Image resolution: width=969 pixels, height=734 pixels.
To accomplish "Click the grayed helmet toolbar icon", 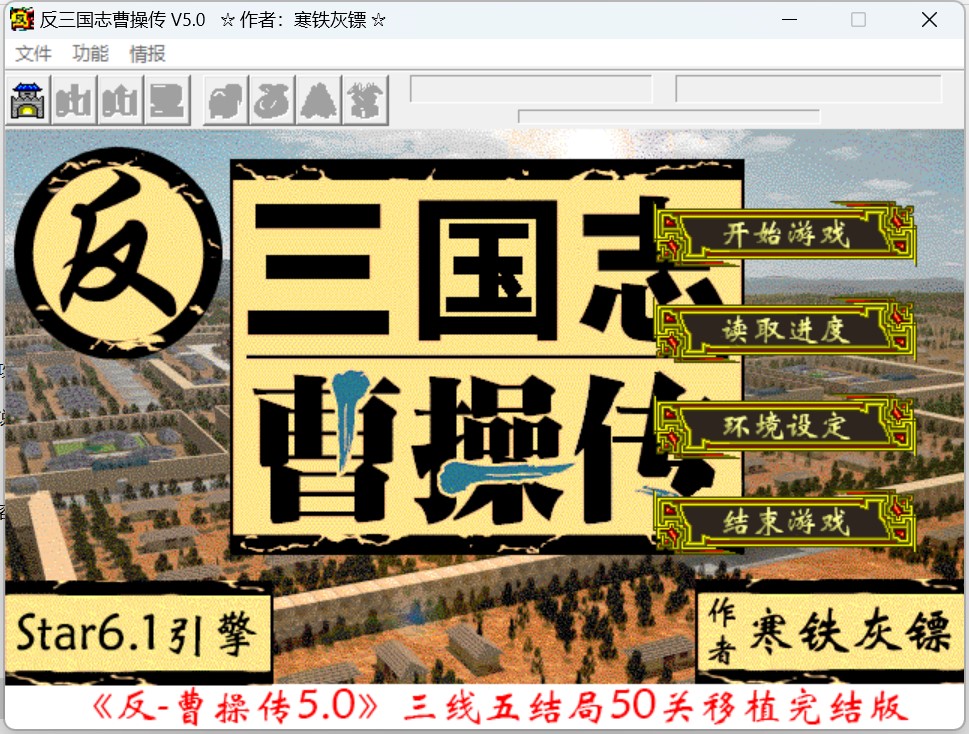I will (x=226, y=100).
